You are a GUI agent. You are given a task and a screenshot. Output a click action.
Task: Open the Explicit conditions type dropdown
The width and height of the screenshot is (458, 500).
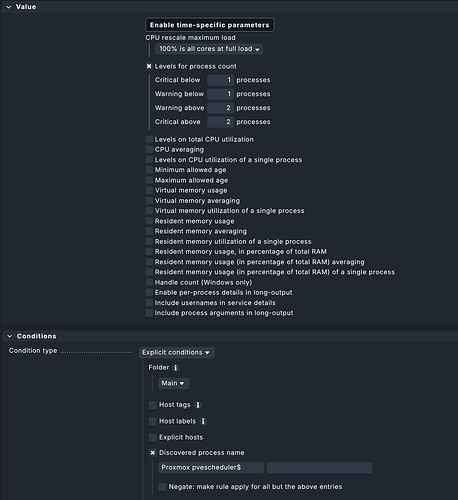(x=177, y=352)
